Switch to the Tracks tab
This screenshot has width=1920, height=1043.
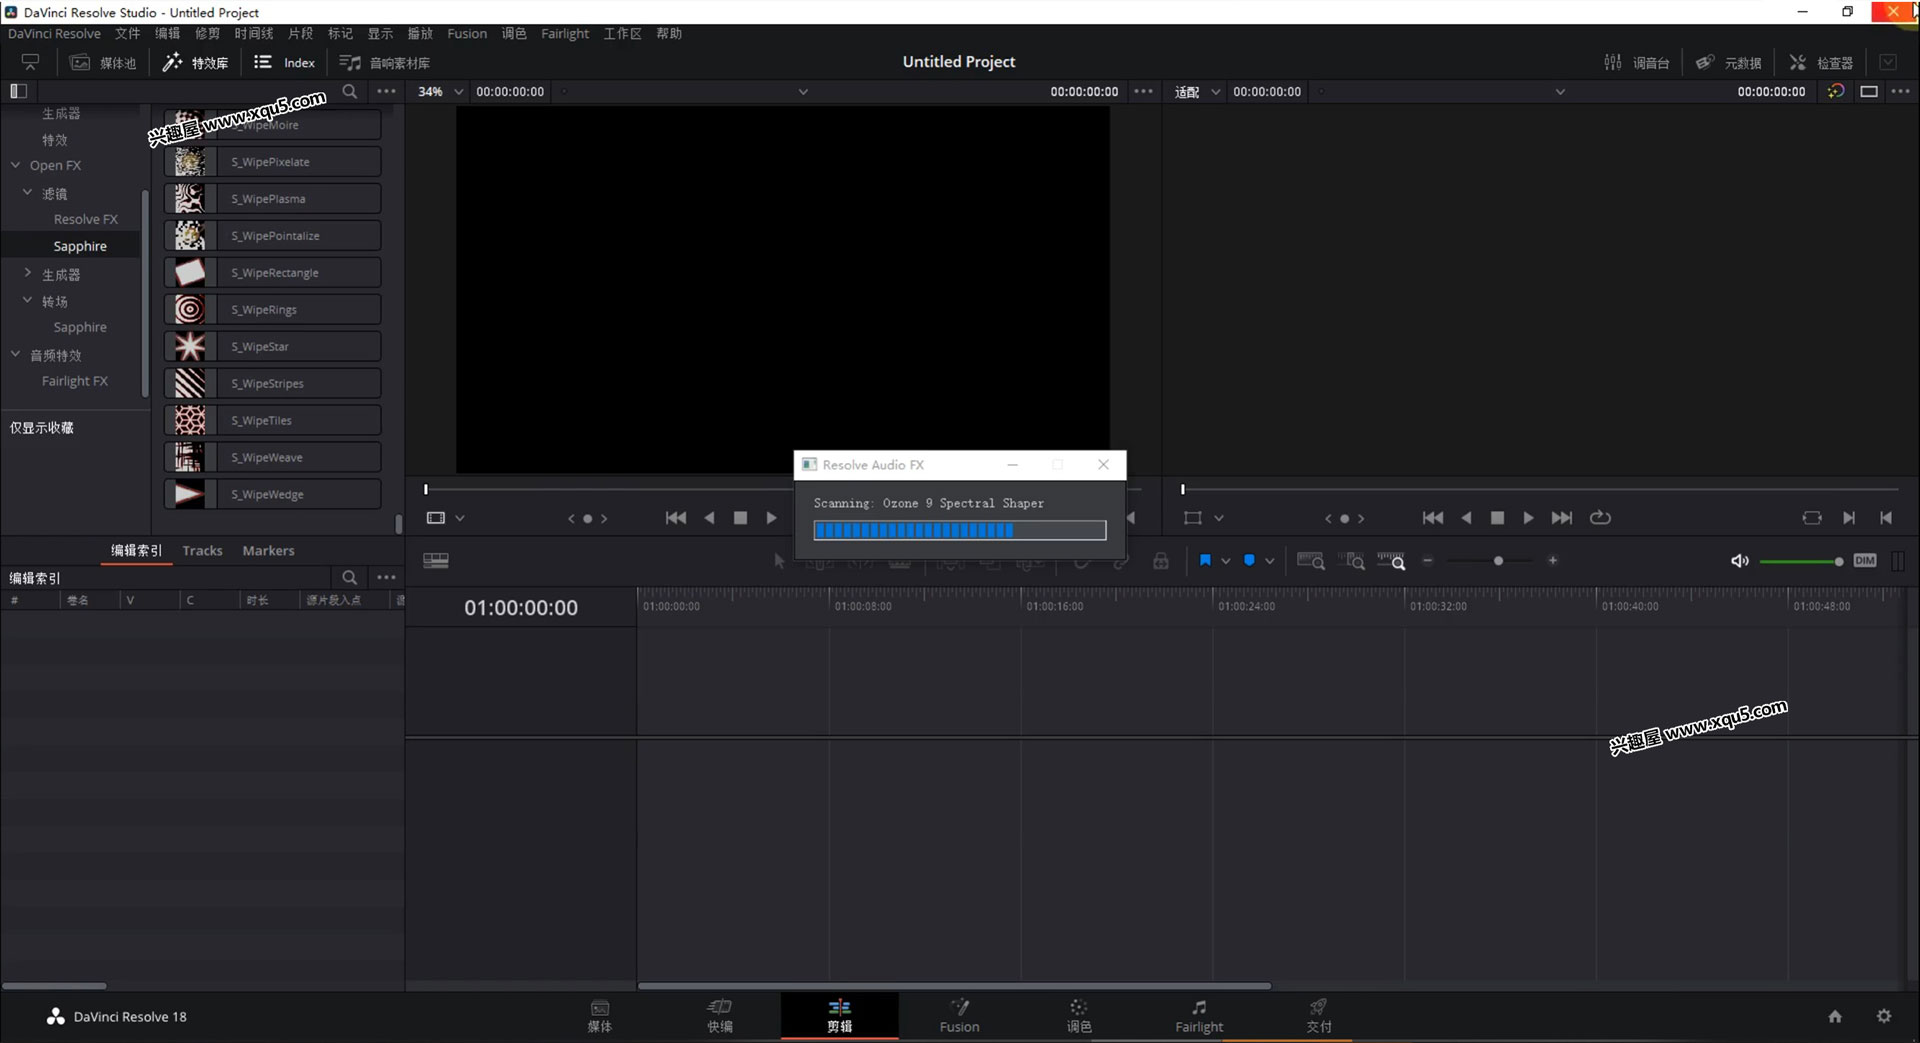(x=202, y=550)
